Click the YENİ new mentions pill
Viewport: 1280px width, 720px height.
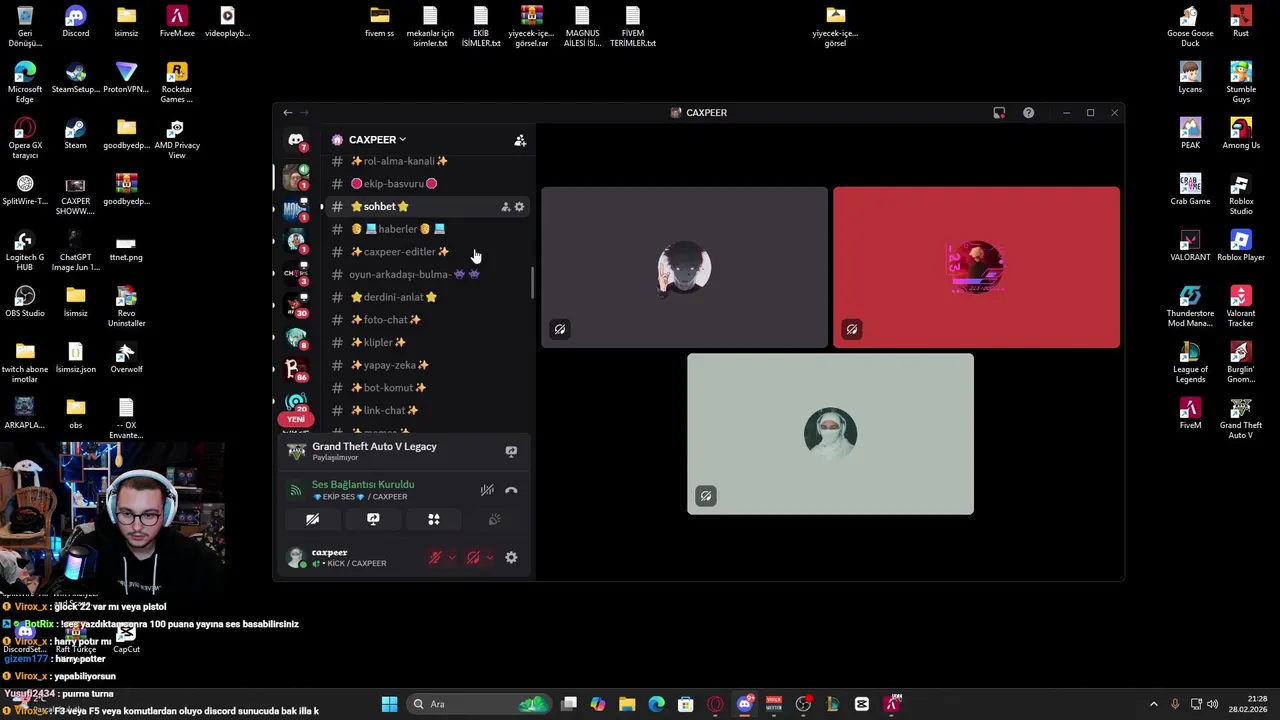296,420
